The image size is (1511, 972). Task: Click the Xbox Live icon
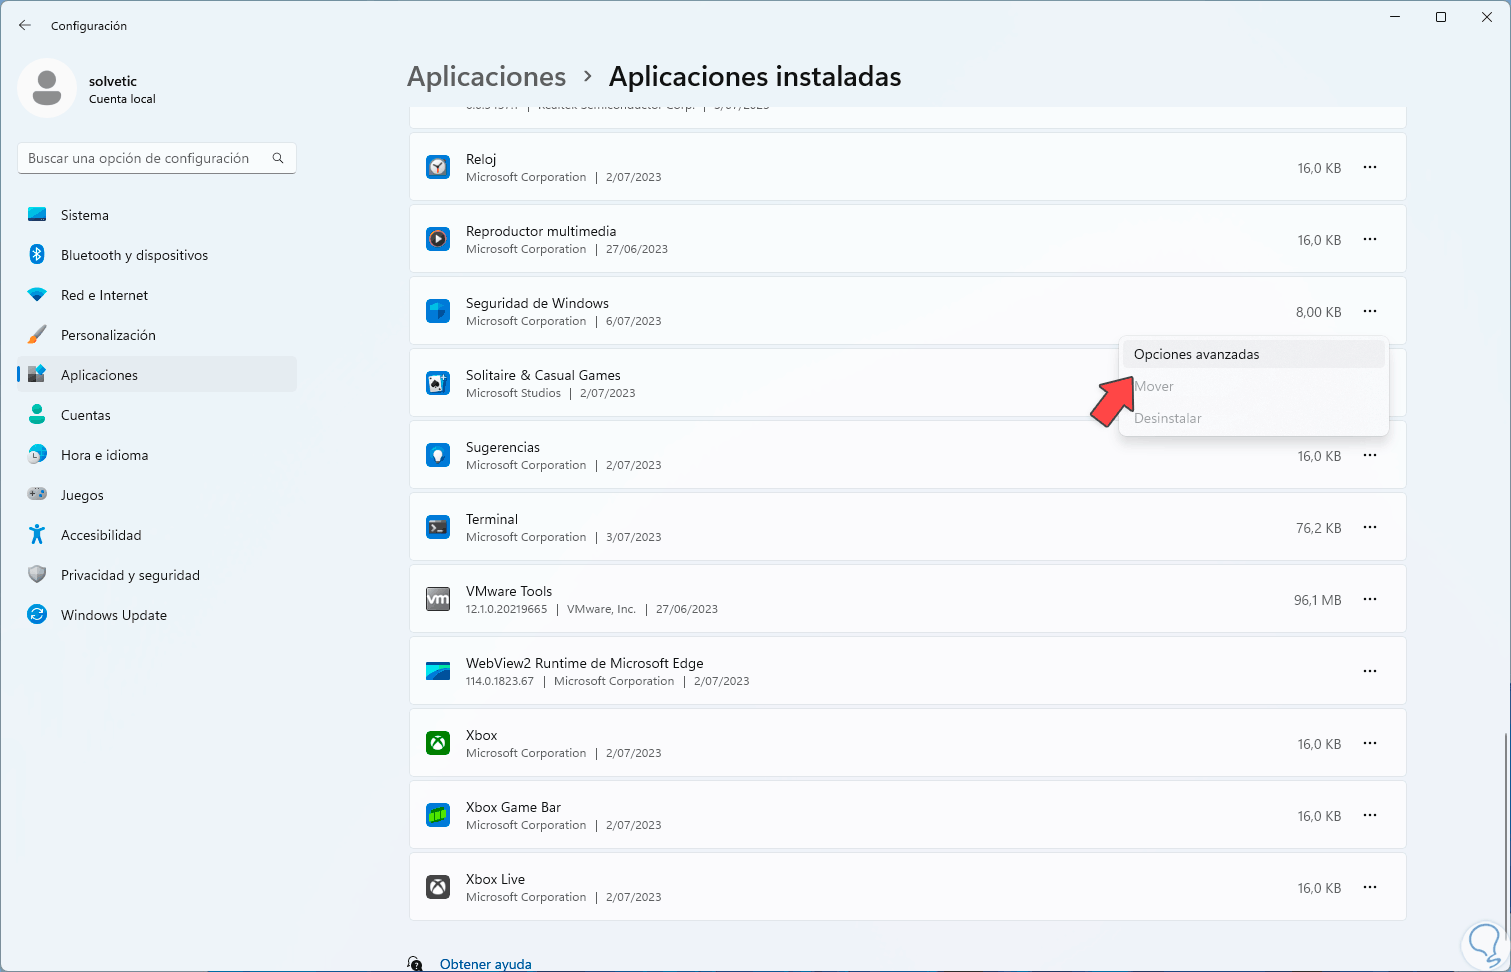pyautogui.click(x=438, y=887)
